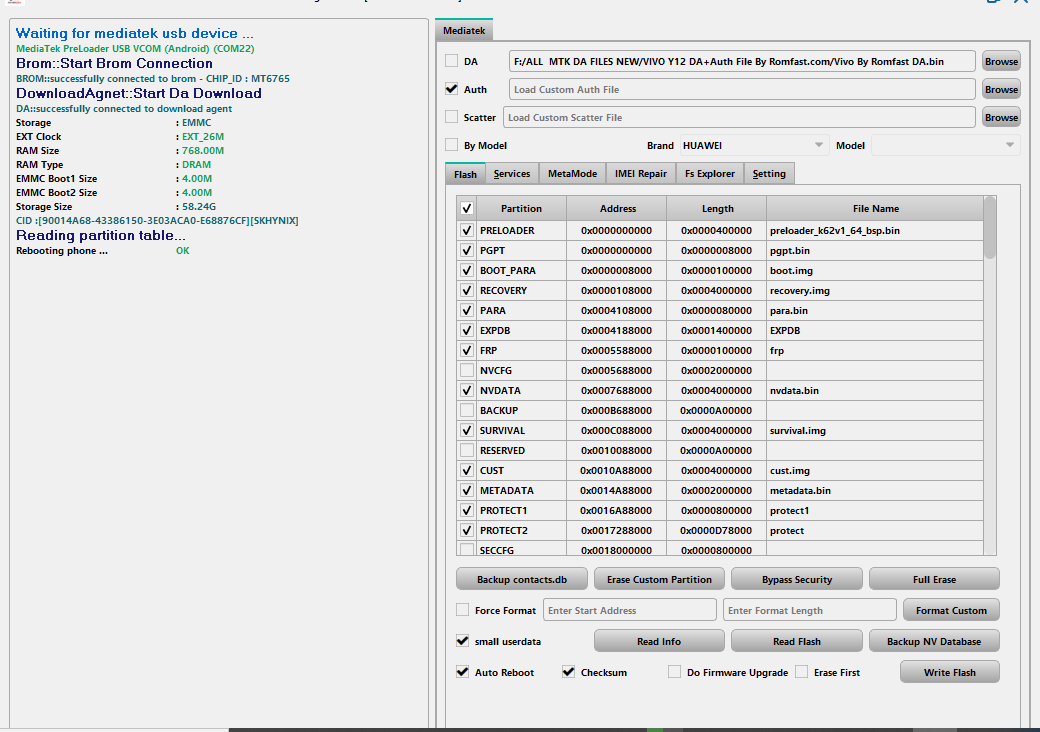Screen dimensions: 1040x732
Task: Tick the DA checkbox
Action: pyautogui.click(x=452, y=61)
